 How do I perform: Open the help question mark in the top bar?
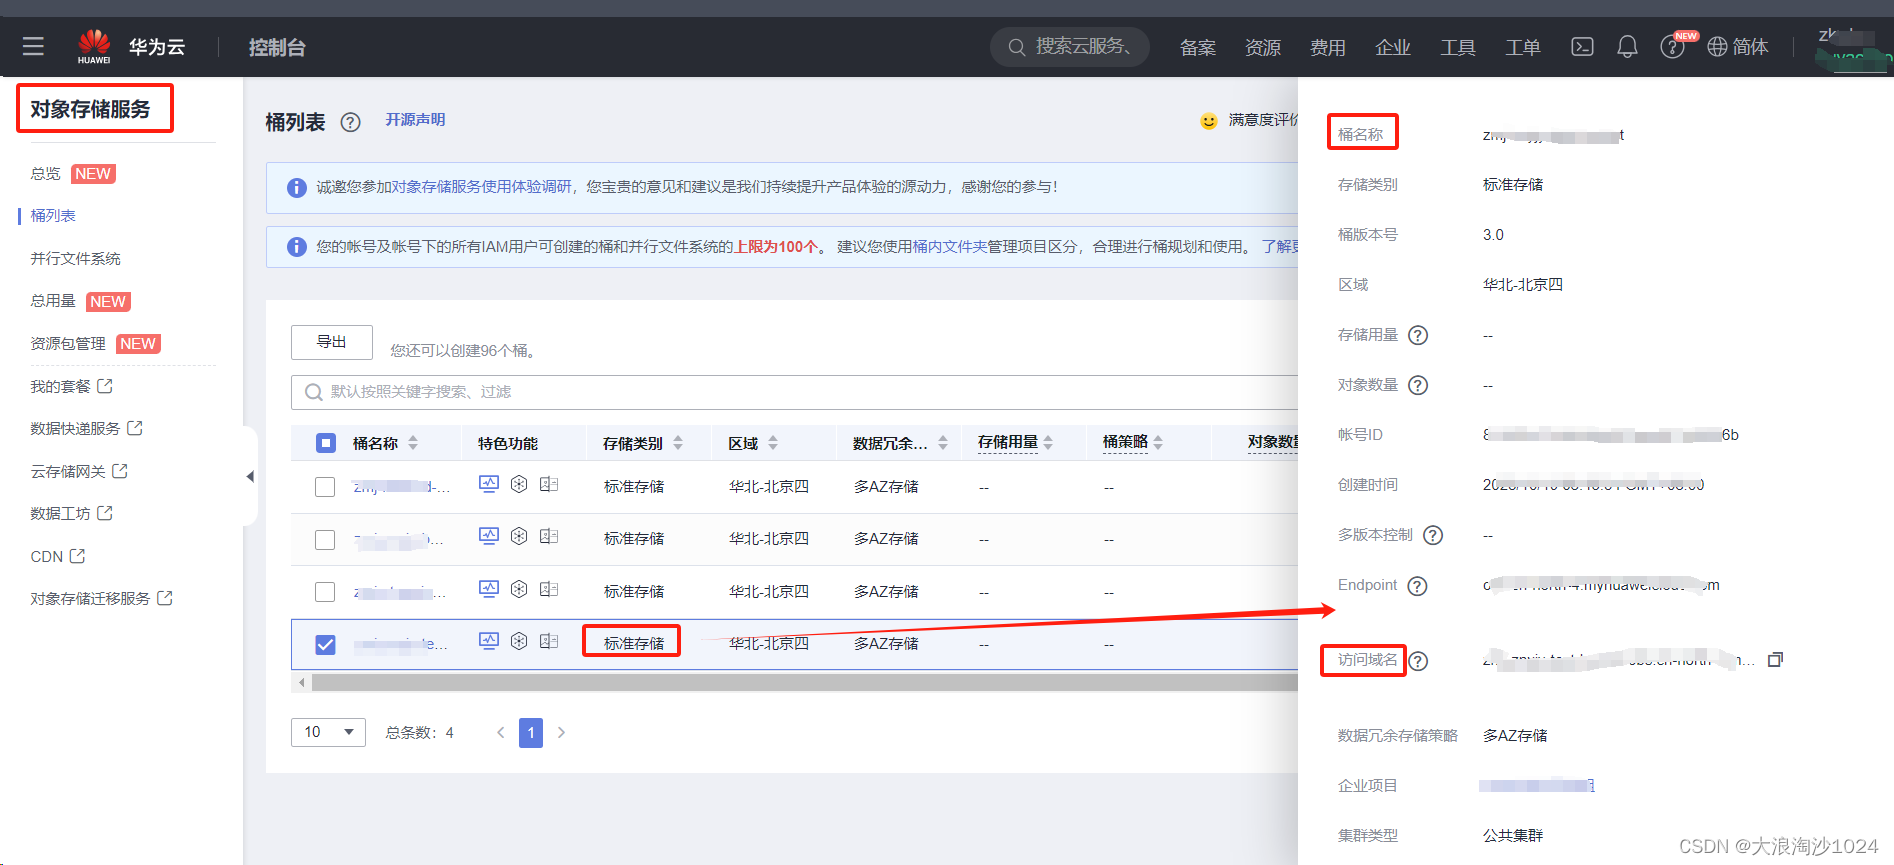(x=1672, y=47)
